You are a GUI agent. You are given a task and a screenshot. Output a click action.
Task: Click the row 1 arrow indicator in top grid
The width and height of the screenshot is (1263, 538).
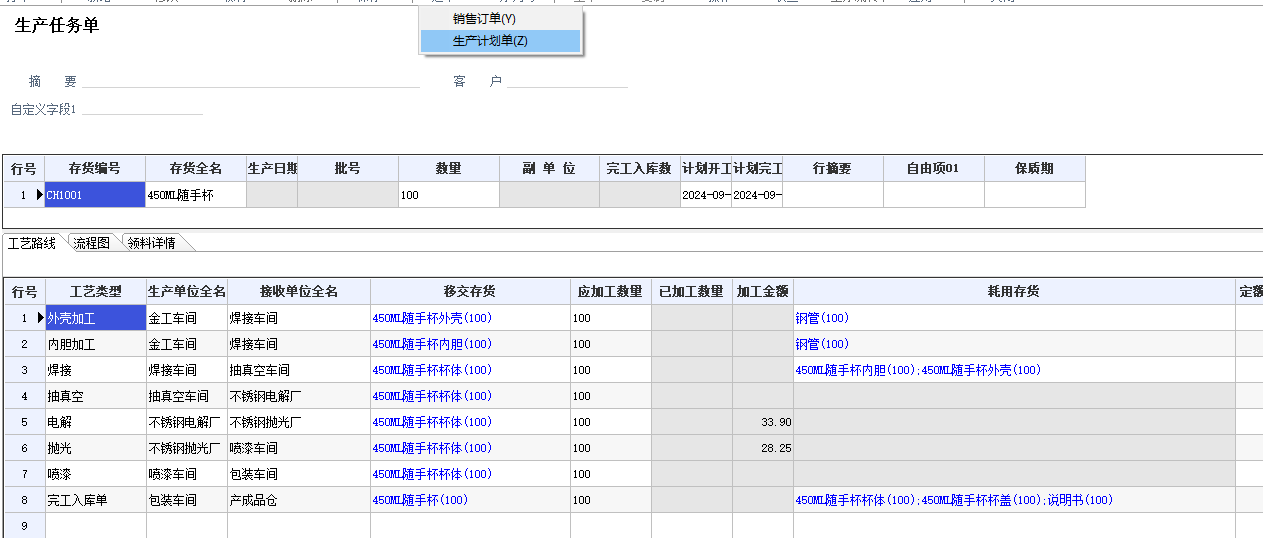tap(40, 195)
